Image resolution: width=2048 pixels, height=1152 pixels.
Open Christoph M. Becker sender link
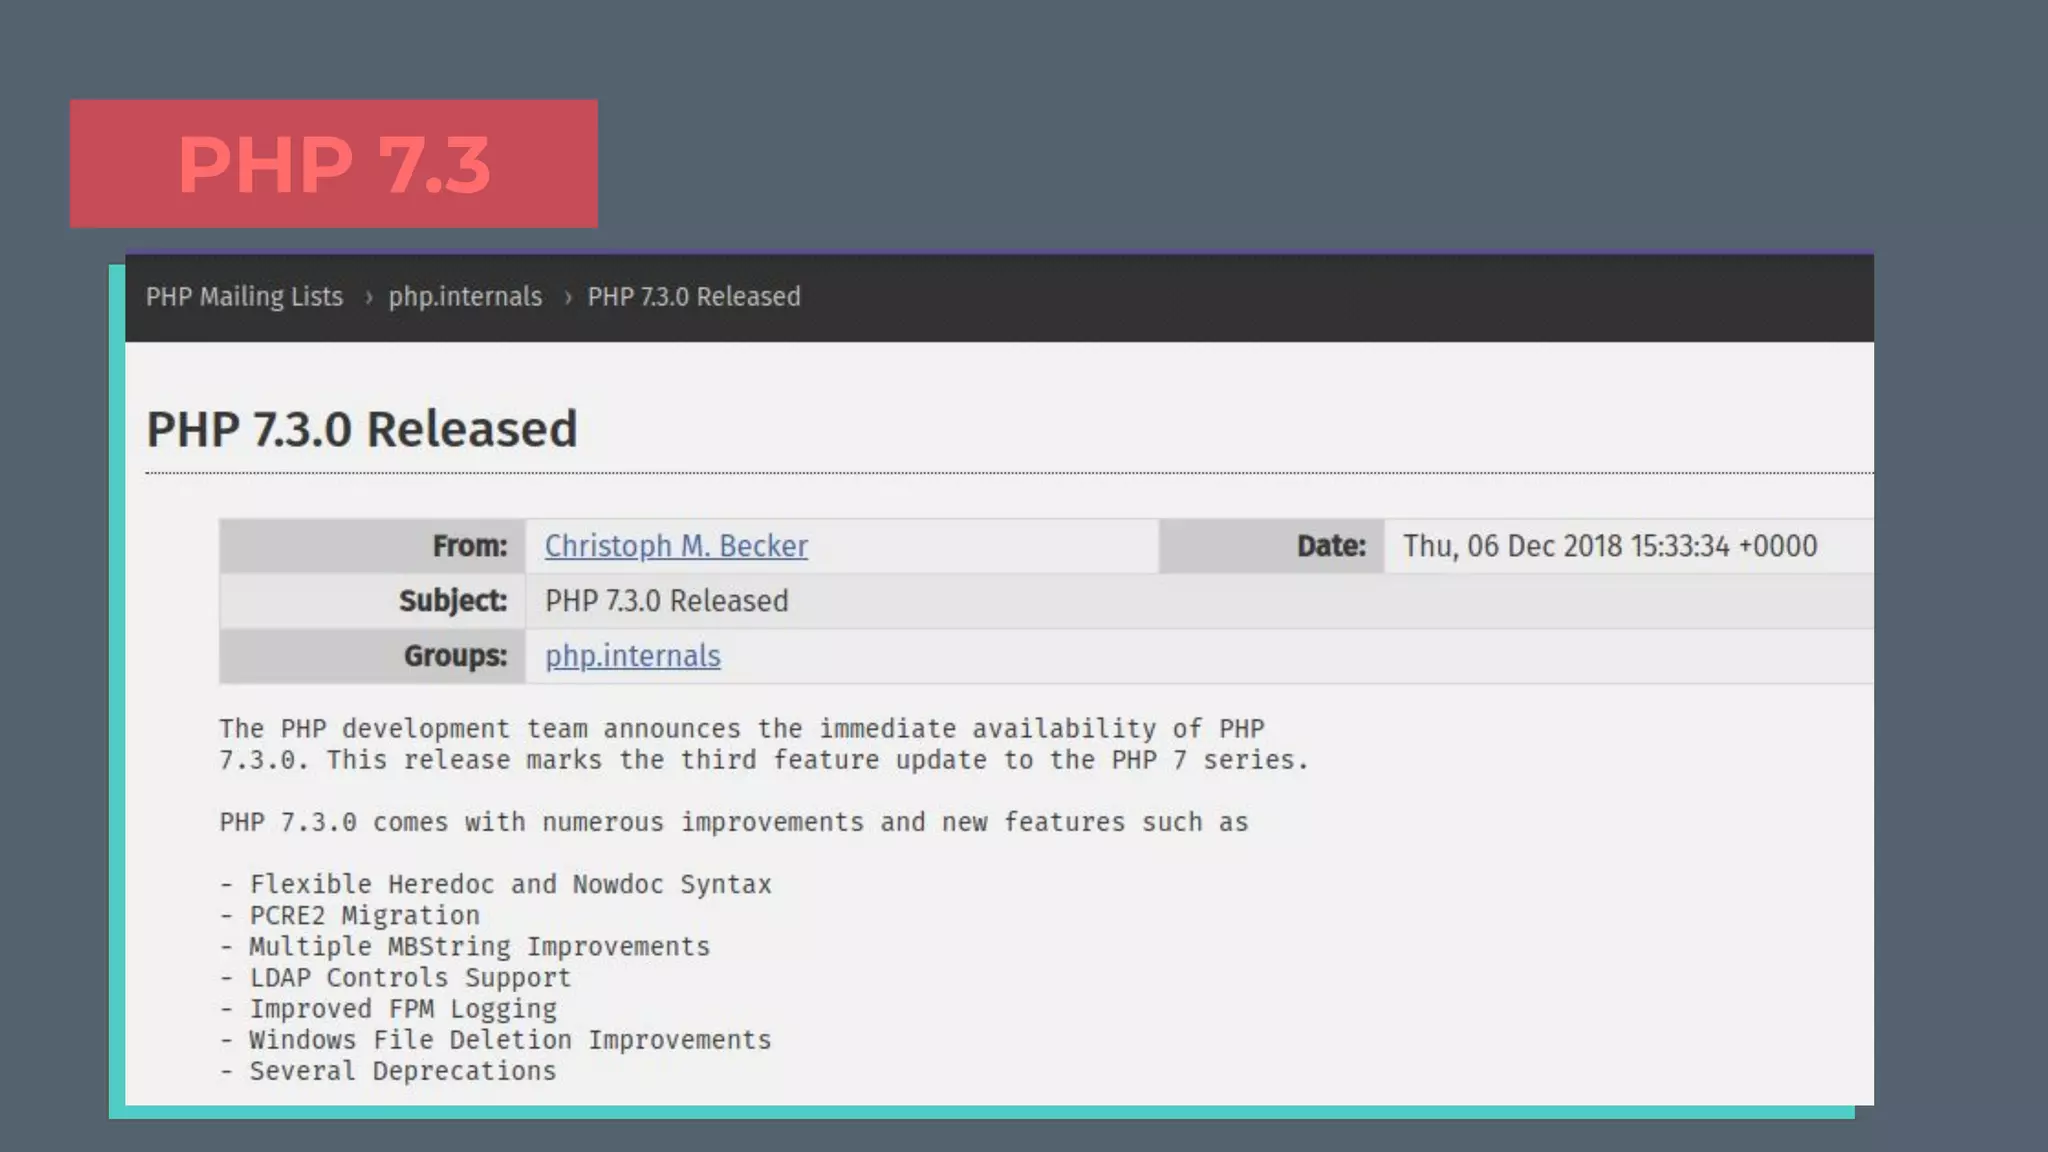point(676,546)
